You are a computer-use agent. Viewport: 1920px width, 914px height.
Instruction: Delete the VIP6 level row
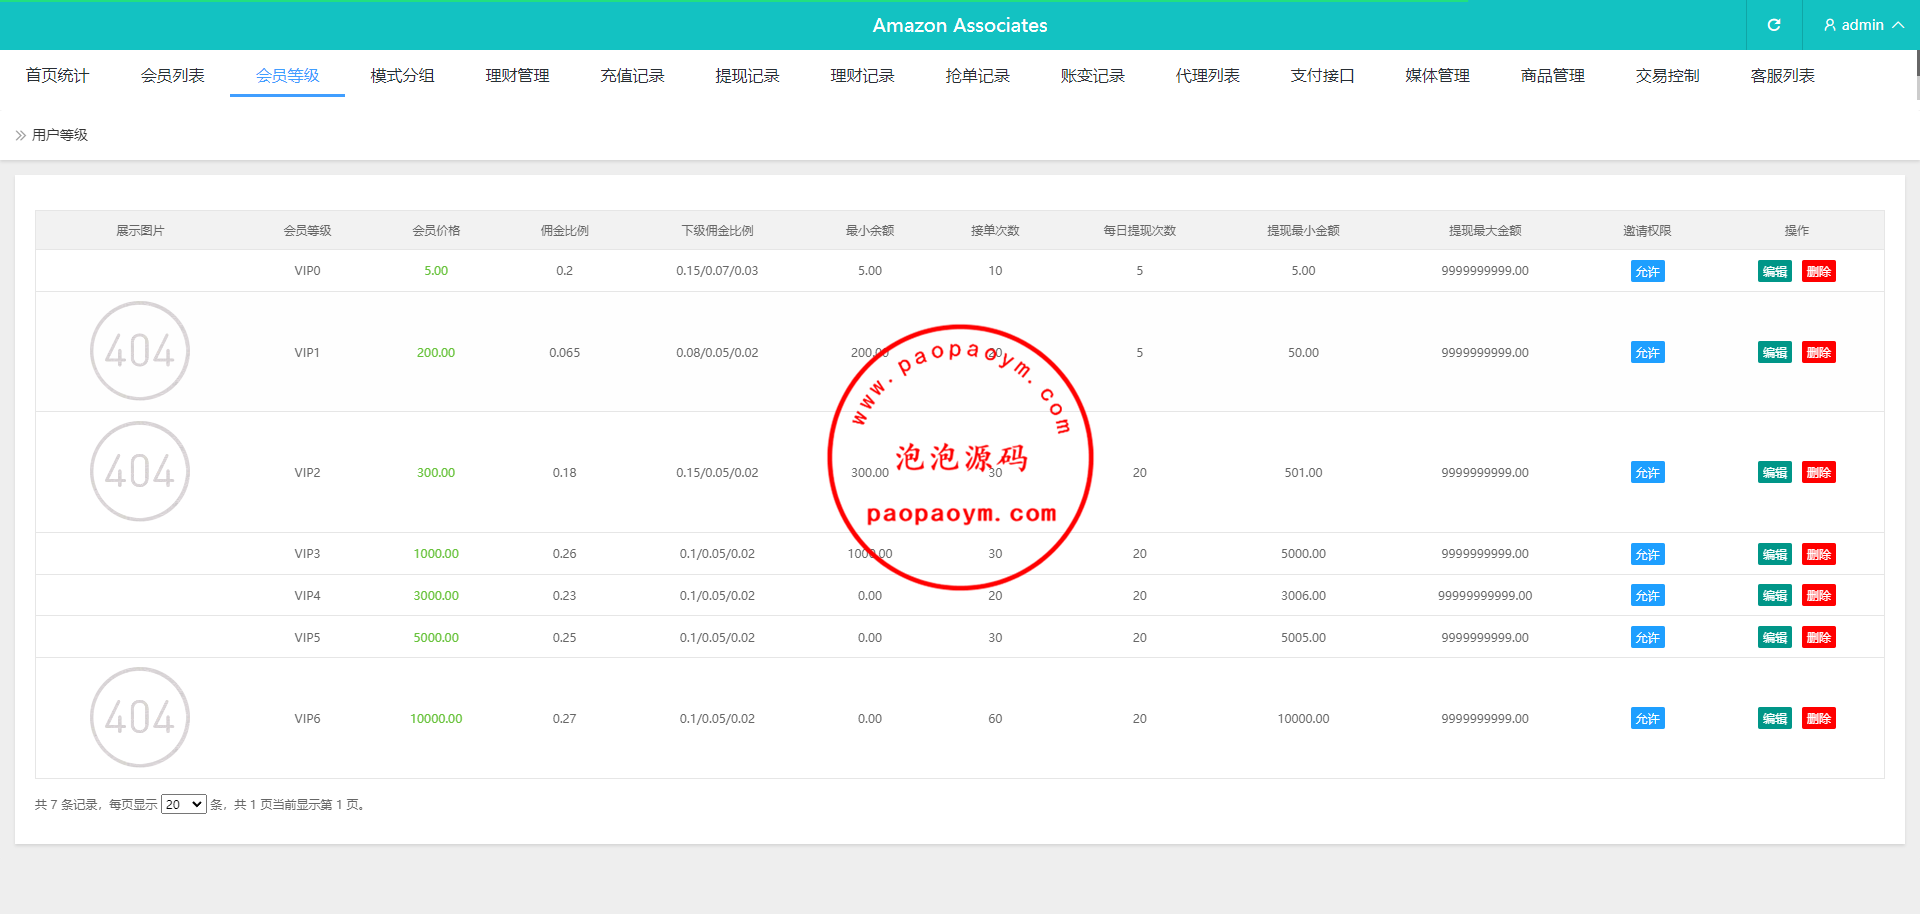pos(1818,718)
